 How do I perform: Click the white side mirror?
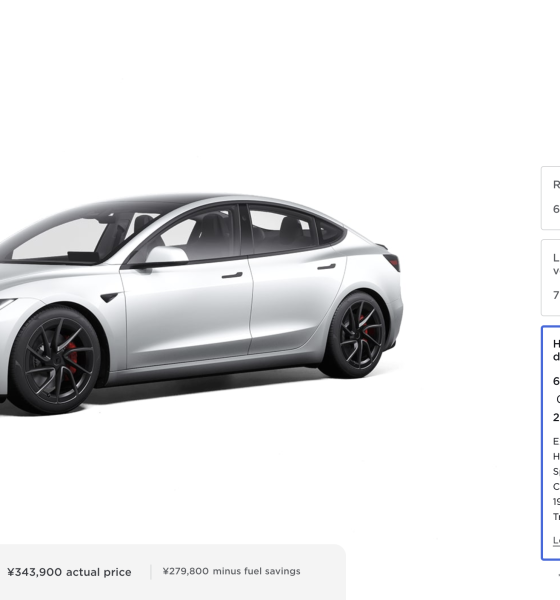167,255
